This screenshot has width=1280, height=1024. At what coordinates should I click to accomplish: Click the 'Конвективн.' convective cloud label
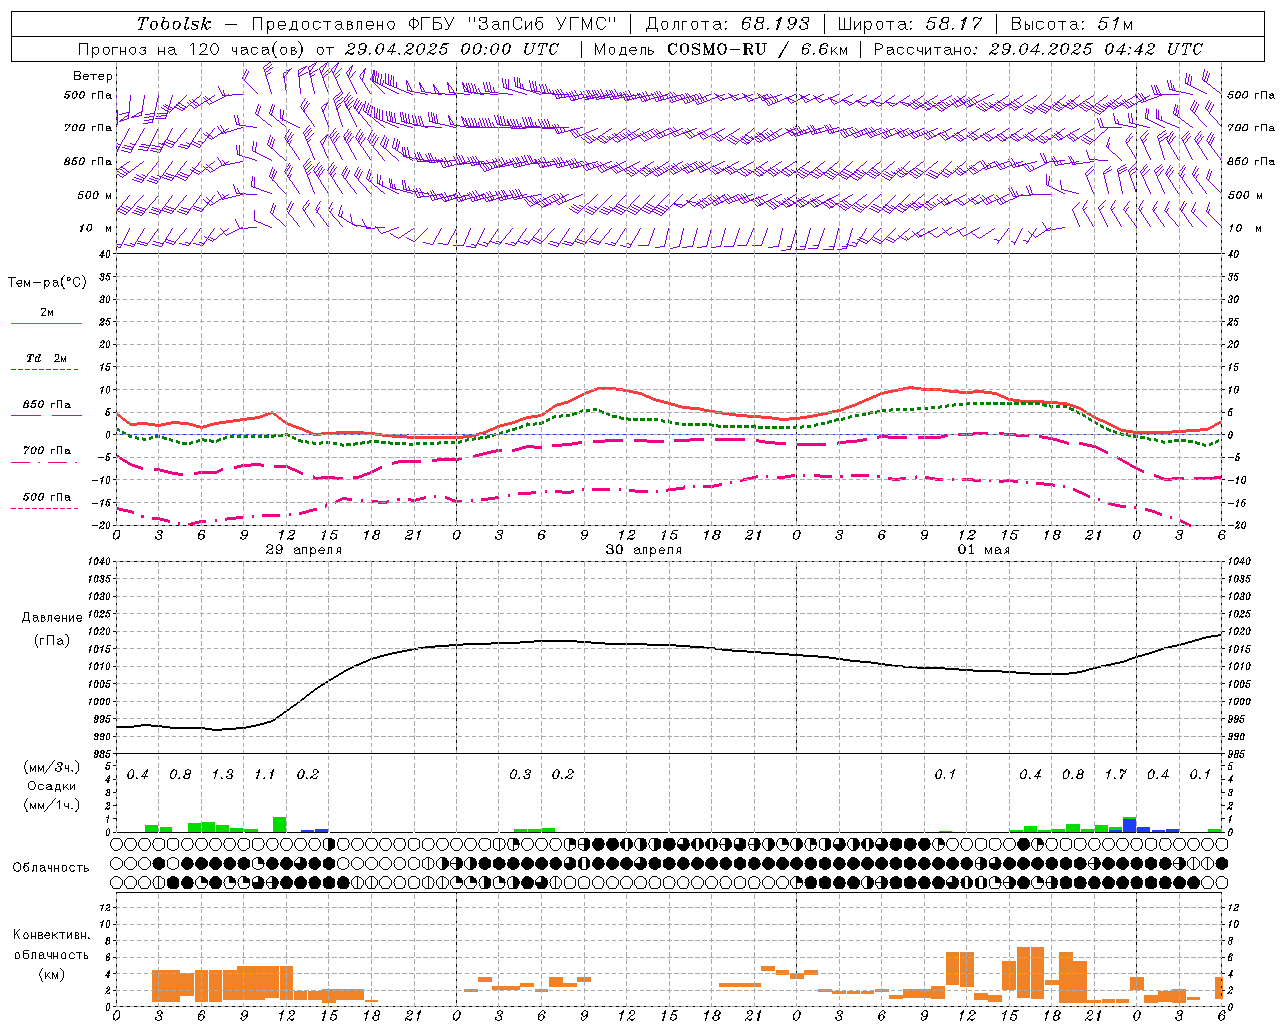[x=51, y=935]
